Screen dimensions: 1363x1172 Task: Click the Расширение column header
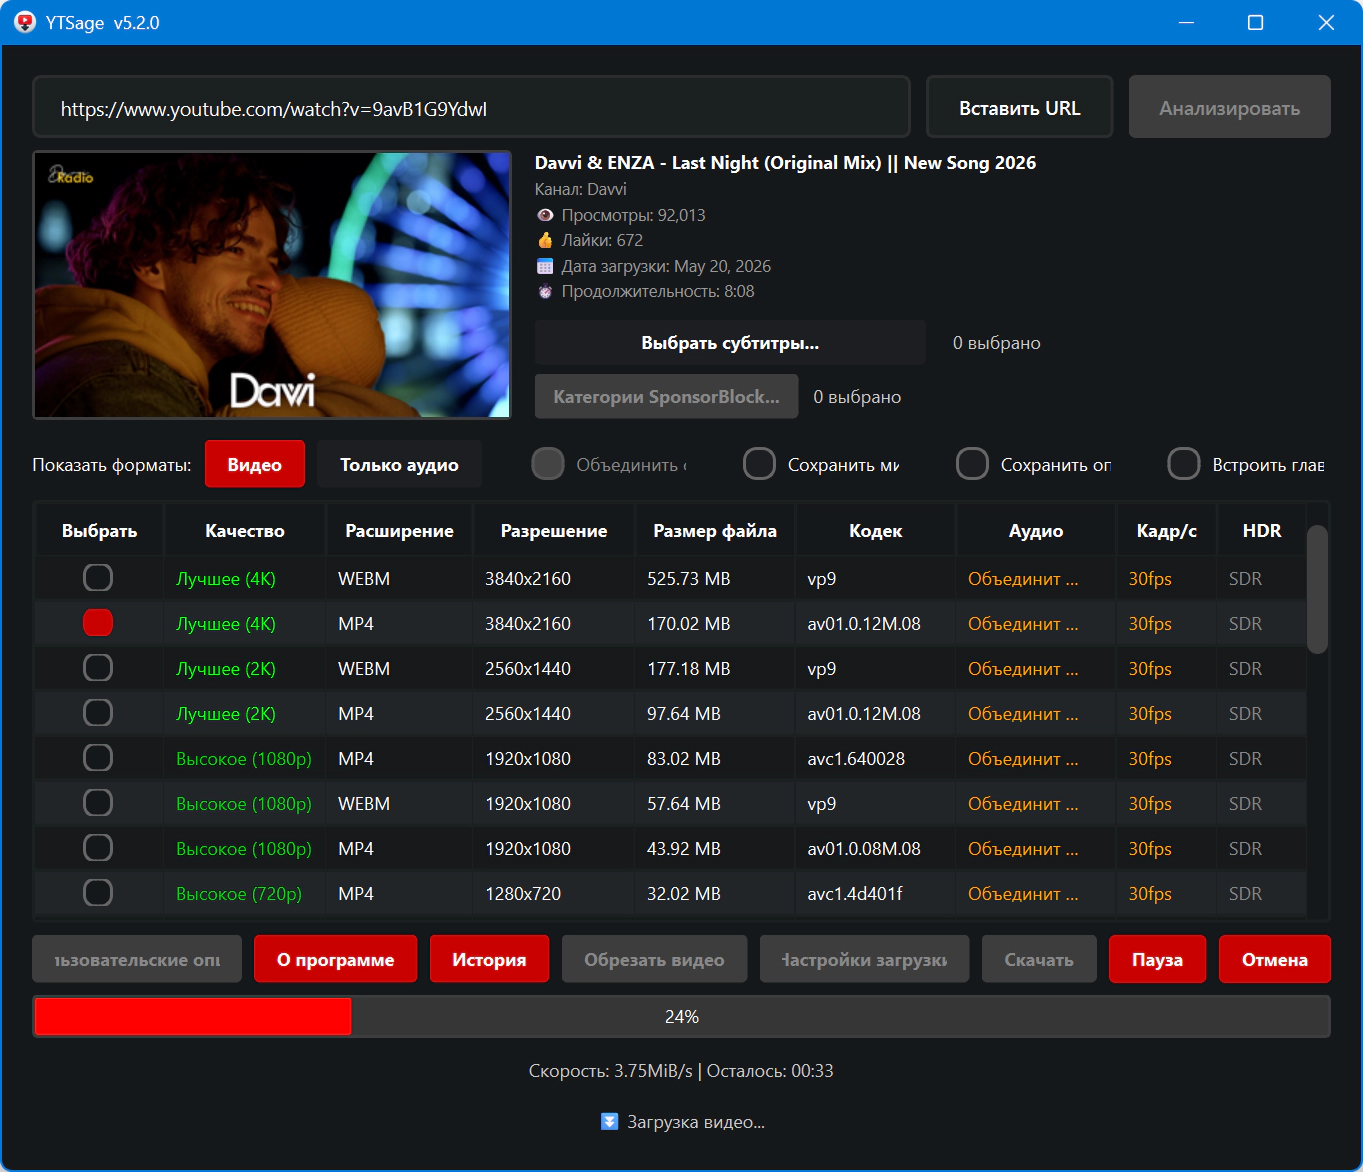(400, 531)
